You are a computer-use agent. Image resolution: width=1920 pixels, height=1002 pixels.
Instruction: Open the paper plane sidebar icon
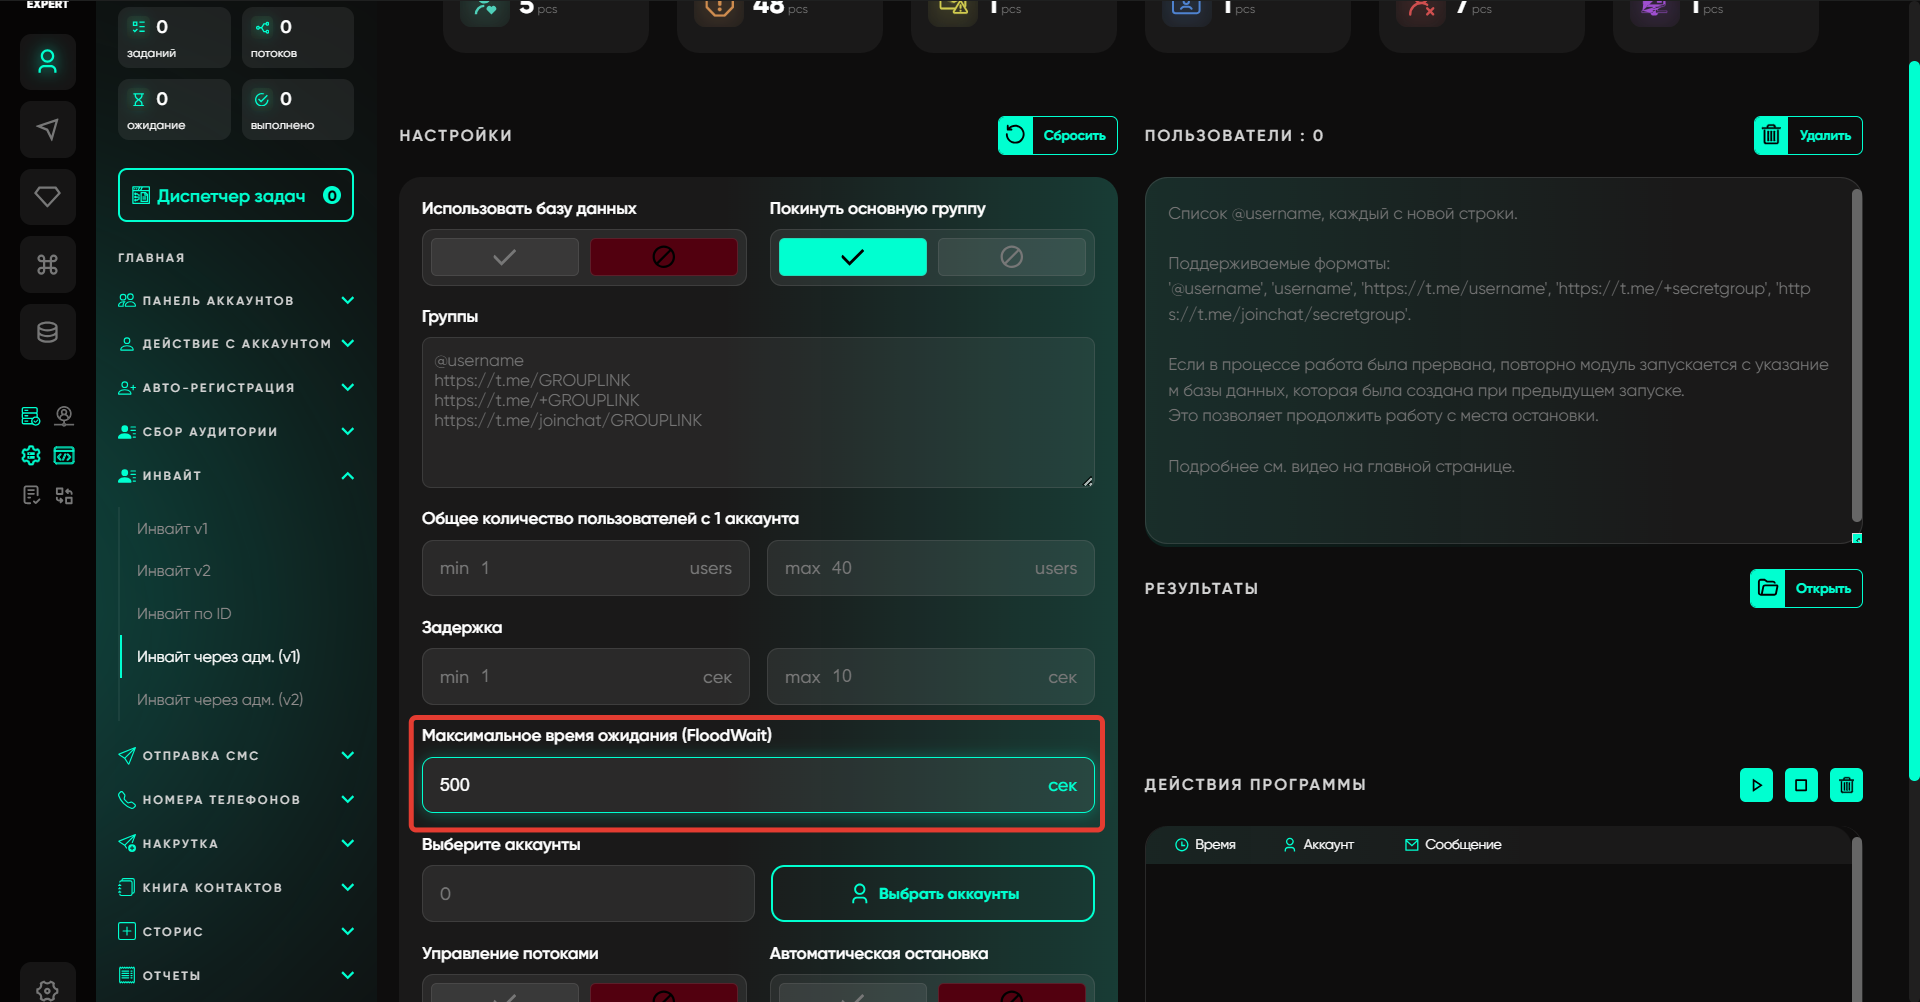pyautogui.click(x=47, y=129)
